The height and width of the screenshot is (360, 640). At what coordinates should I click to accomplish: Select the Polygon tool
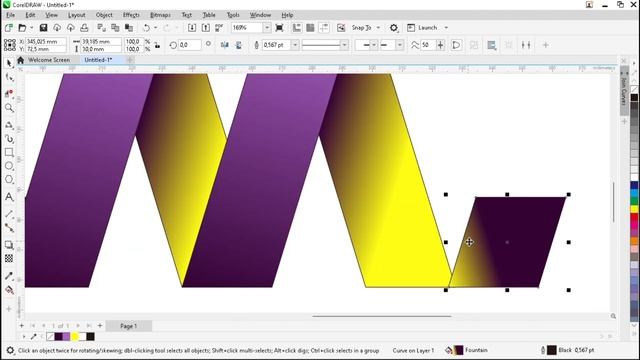pos(9,180)
